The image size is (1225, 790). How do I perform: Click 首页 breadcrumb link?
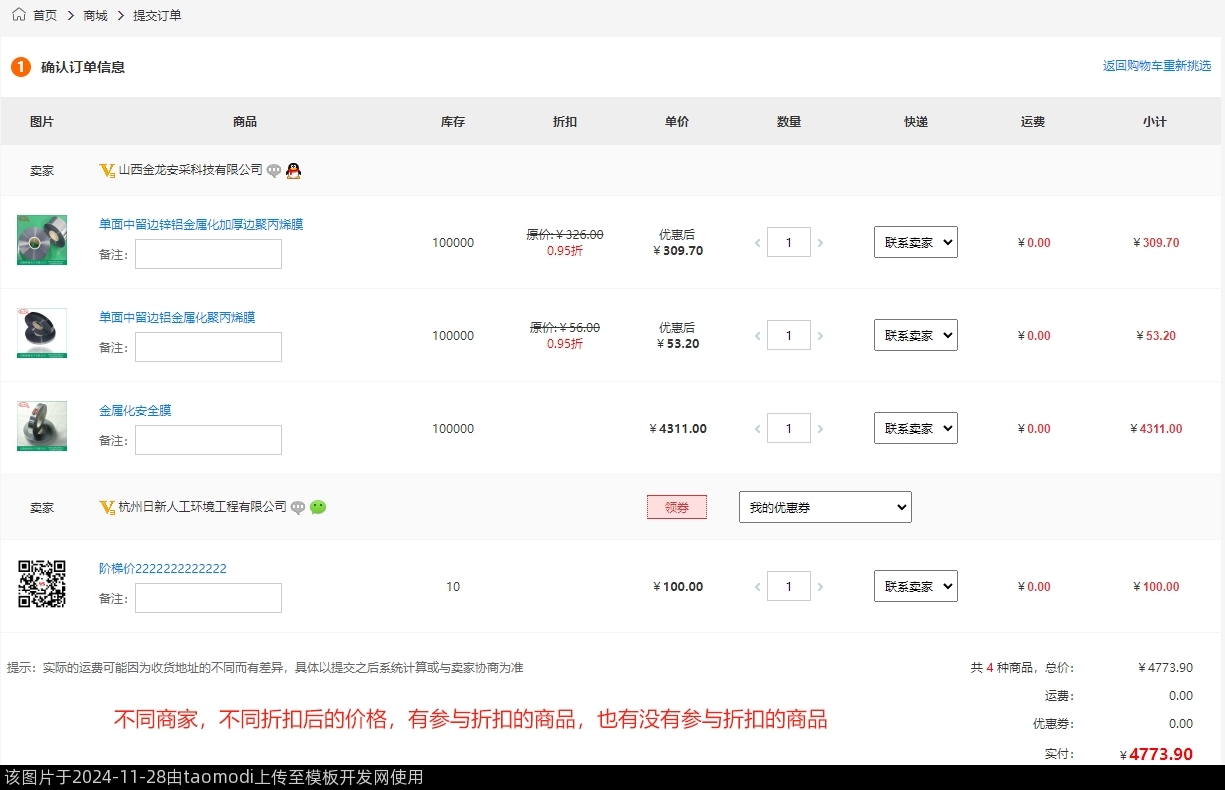[45, 16]
